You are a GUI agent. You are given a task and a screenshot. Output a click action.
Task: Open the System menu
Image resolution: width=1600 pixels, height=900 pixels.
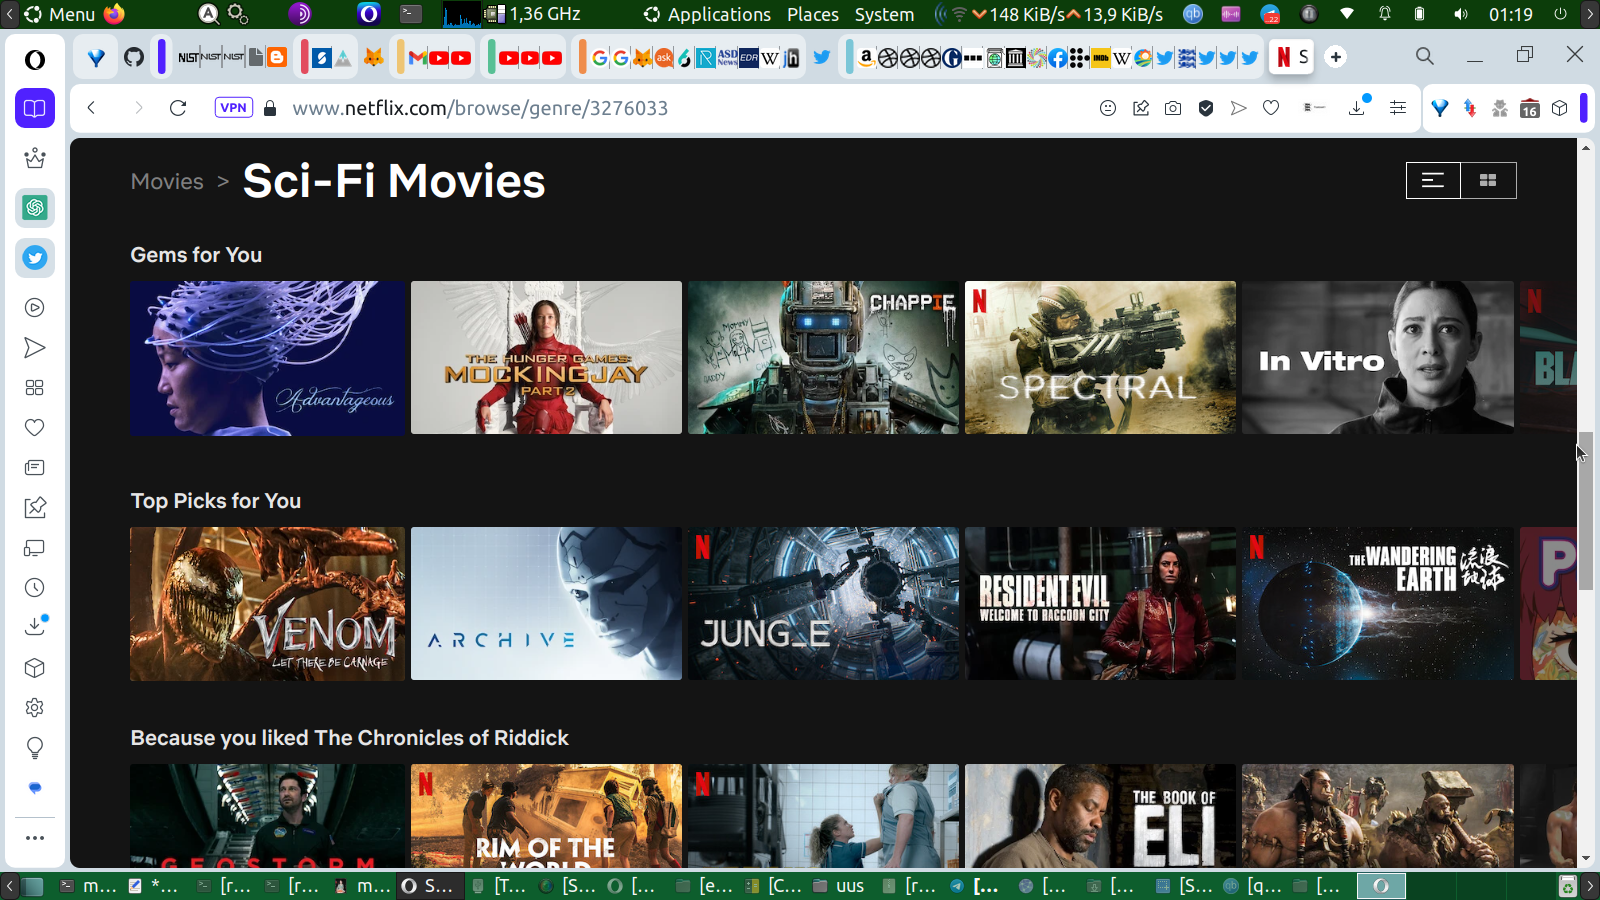coord(885,14)
